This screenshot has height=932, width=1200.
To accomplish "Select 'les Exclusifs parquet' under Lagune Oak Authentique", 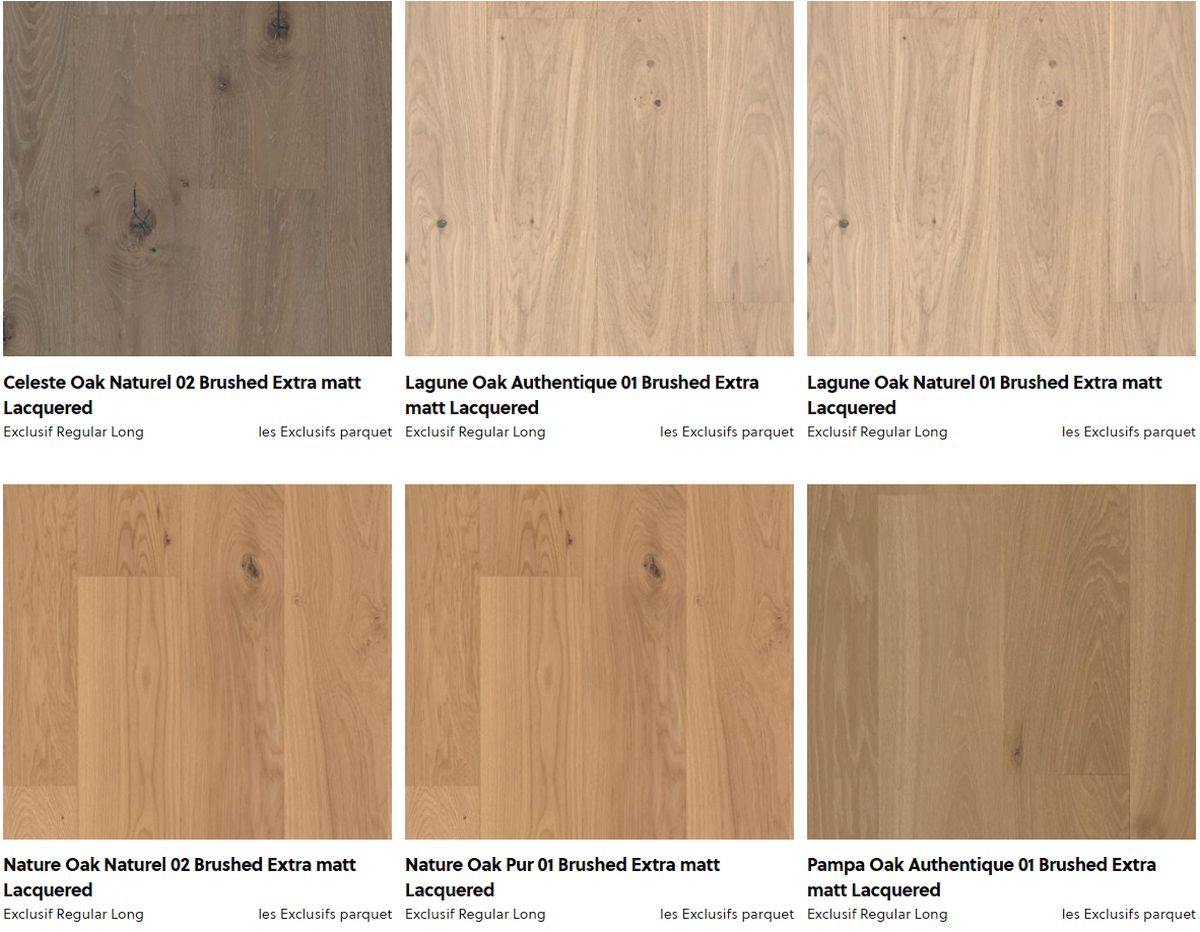I will point(727,432).
